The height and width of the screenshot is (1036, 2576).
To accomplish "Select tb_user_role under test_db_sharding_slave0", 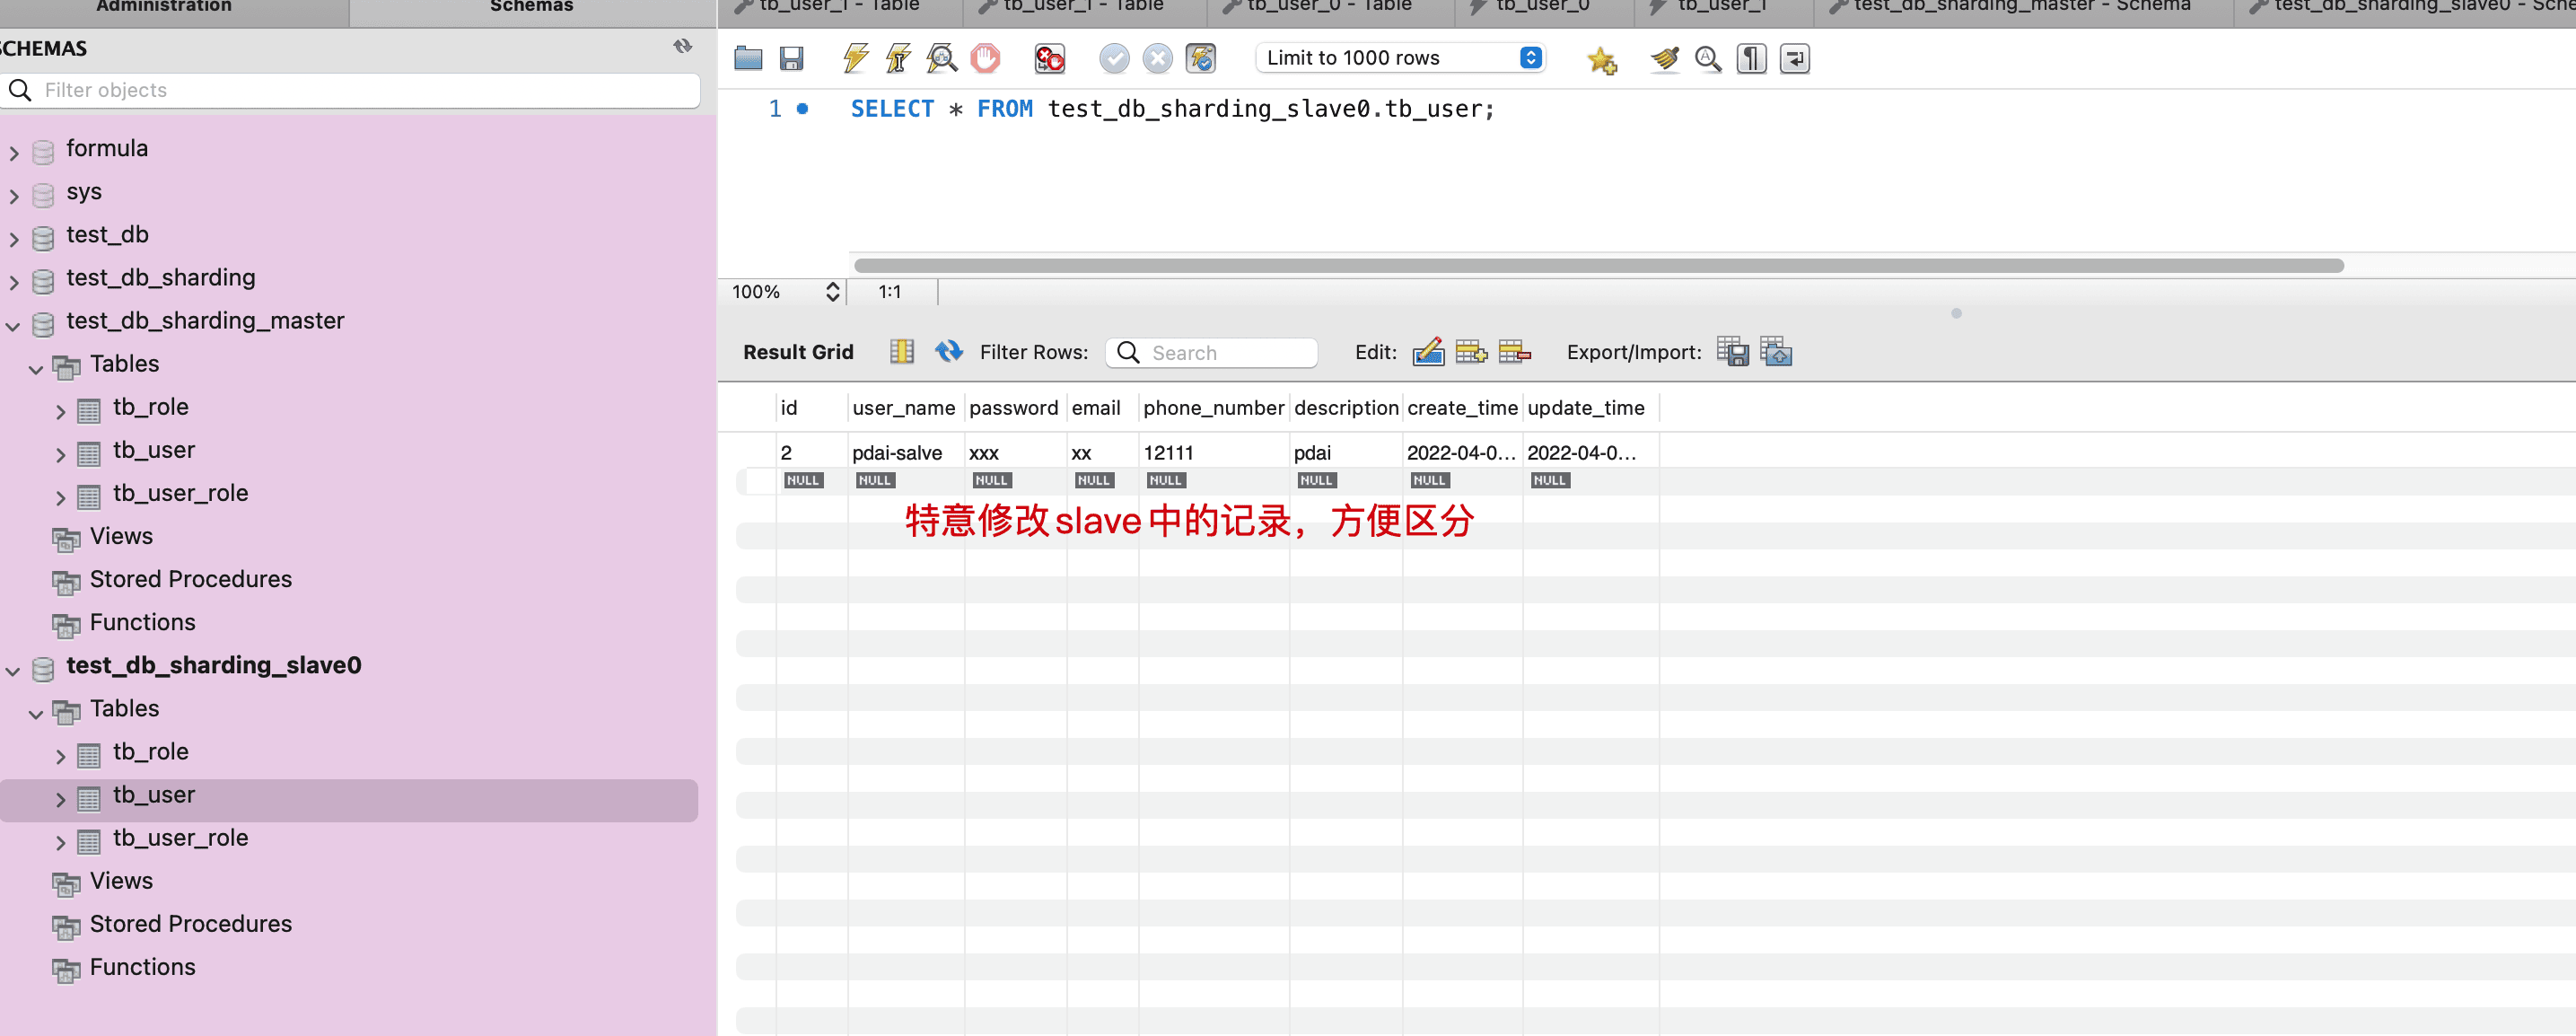I will click(180, 838).
